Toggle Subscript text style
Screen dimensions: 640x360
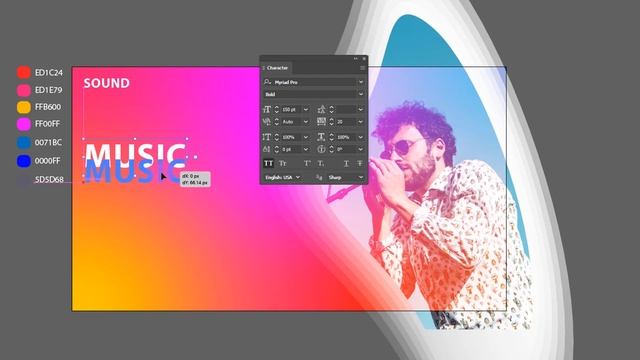point(321,163)
